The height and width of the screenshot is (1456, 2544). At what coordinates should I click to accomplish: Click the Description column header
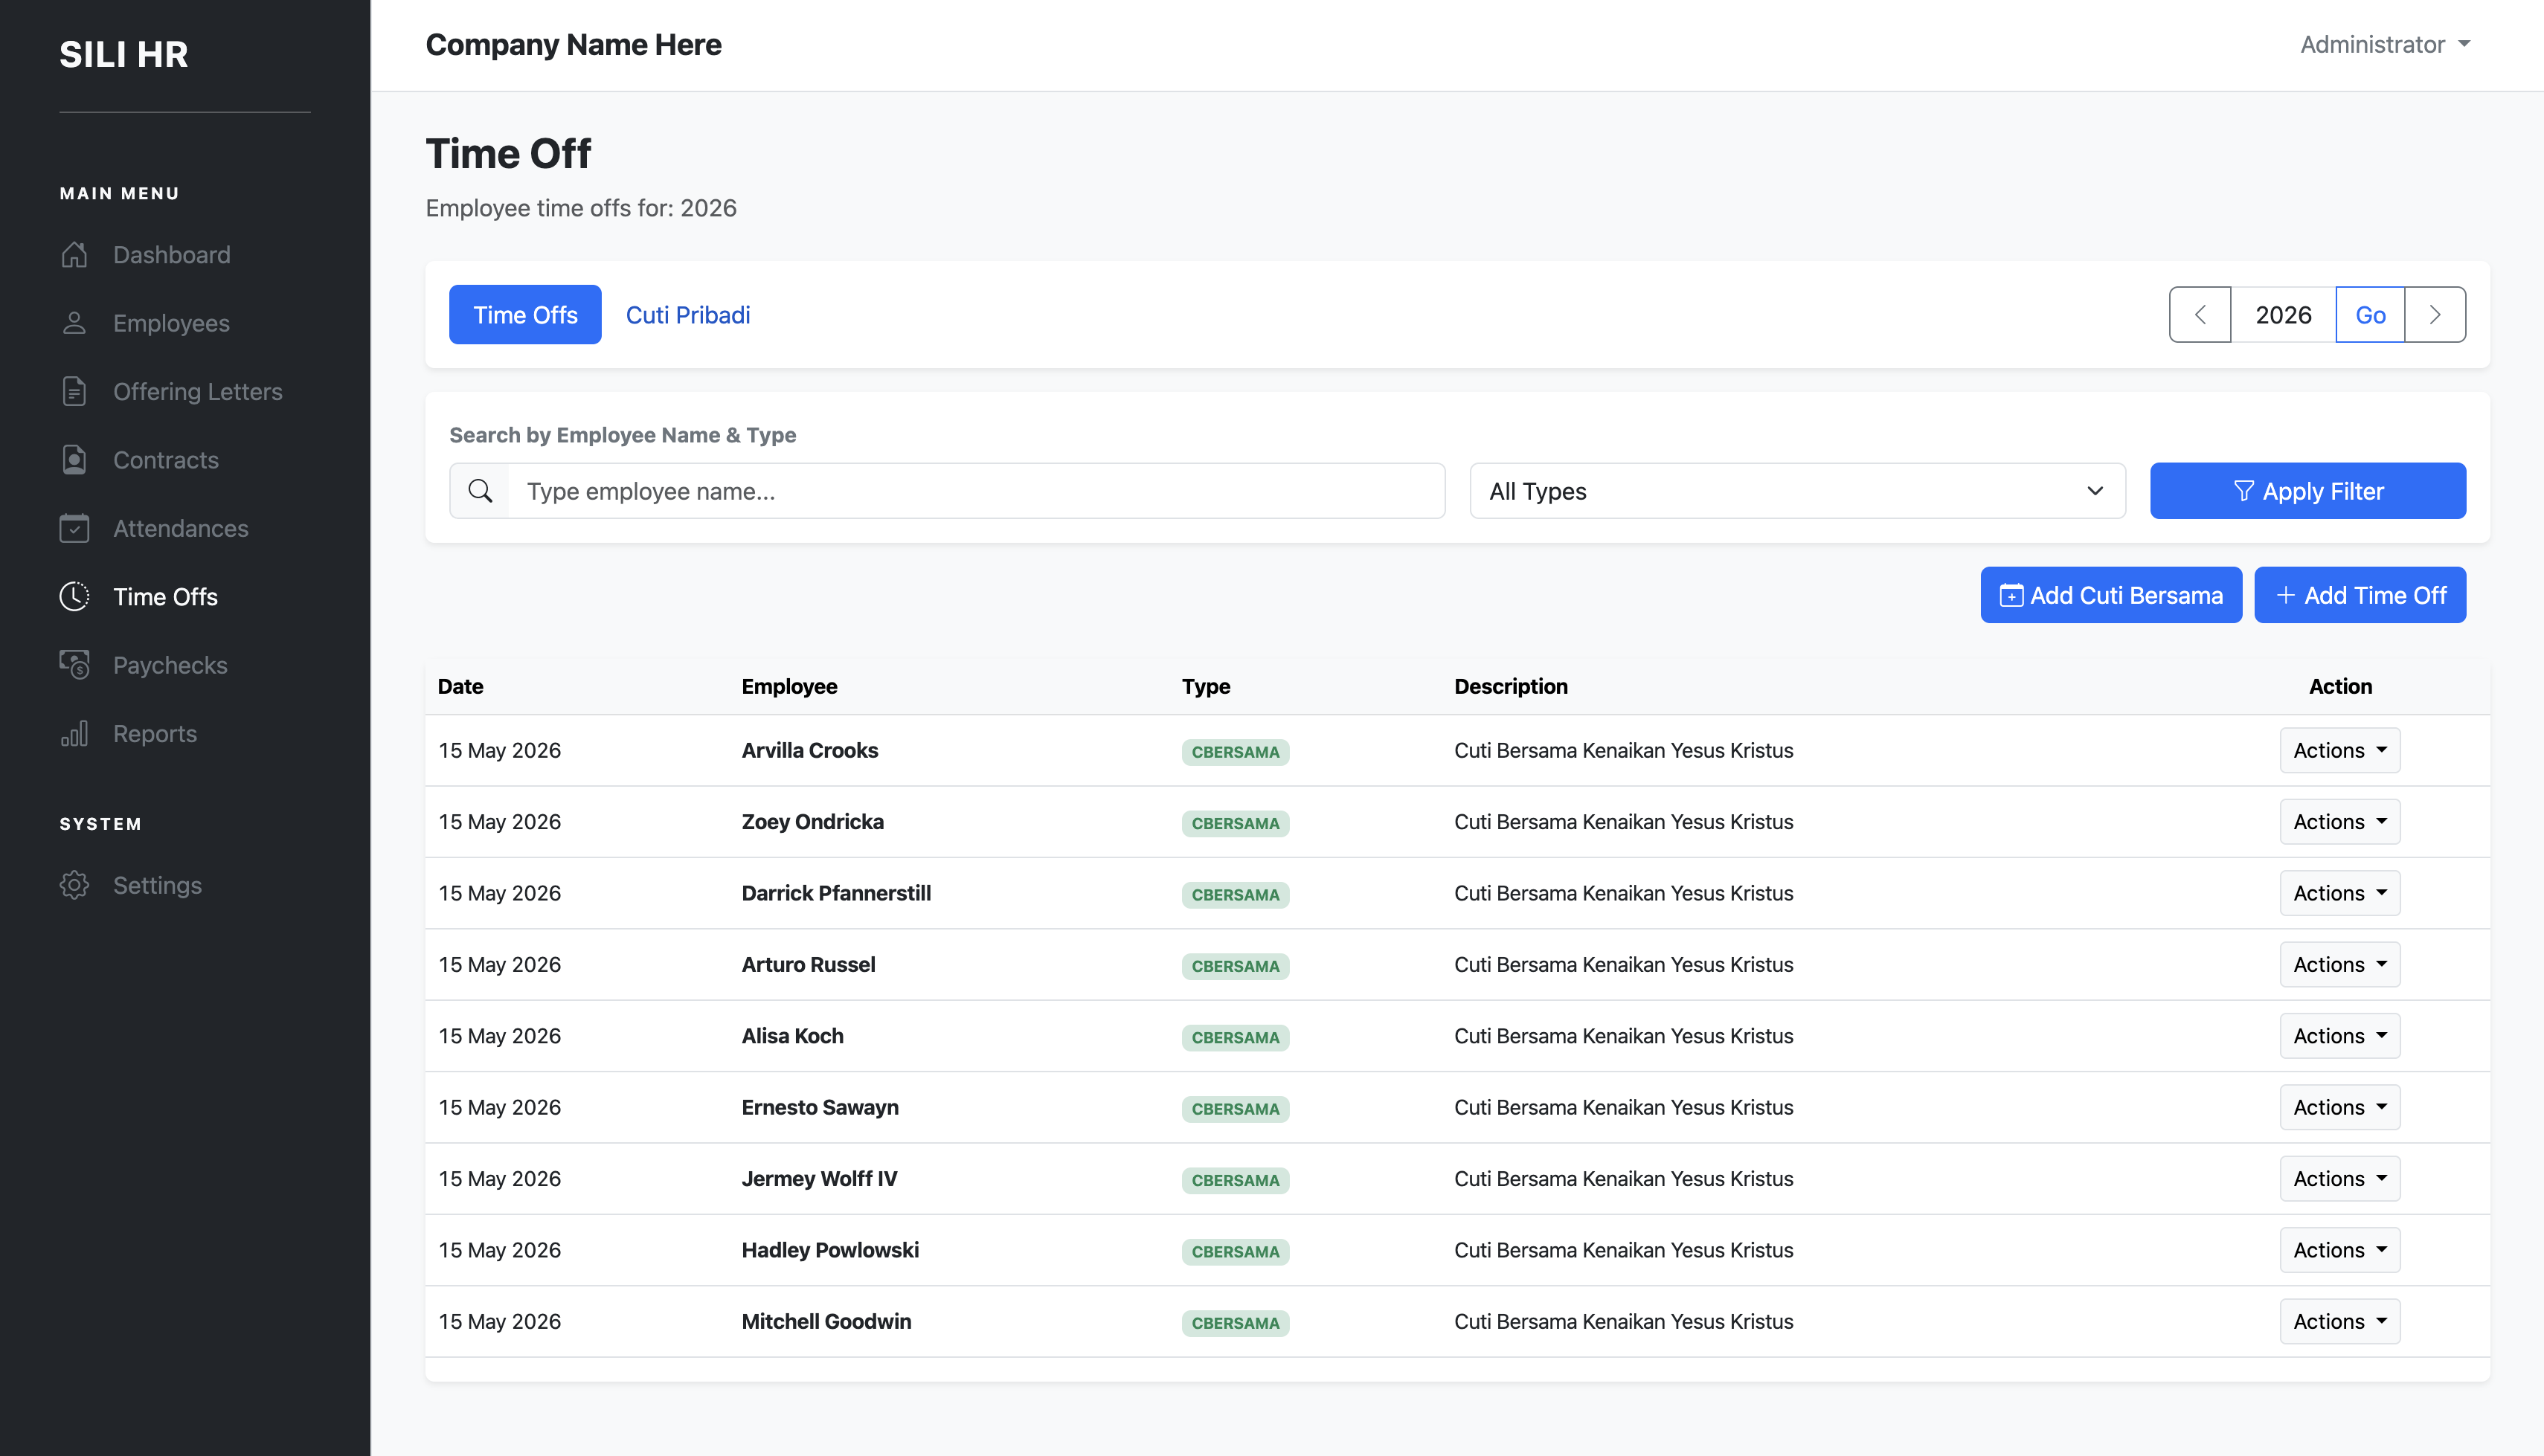point(1511,686)
